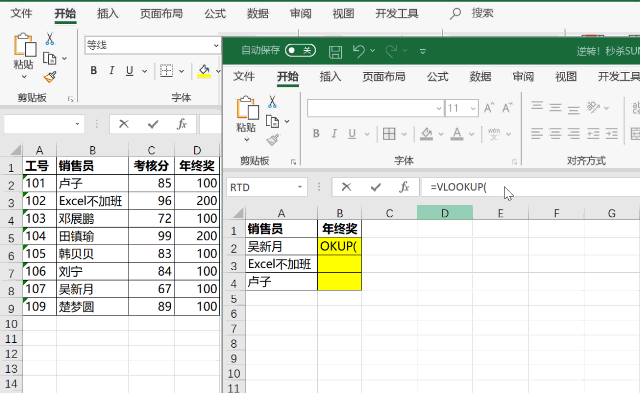640x393 pixels.
Task: Confirm entry checkmark in back window
Action: pyautogui.click(x=153, y=124)
